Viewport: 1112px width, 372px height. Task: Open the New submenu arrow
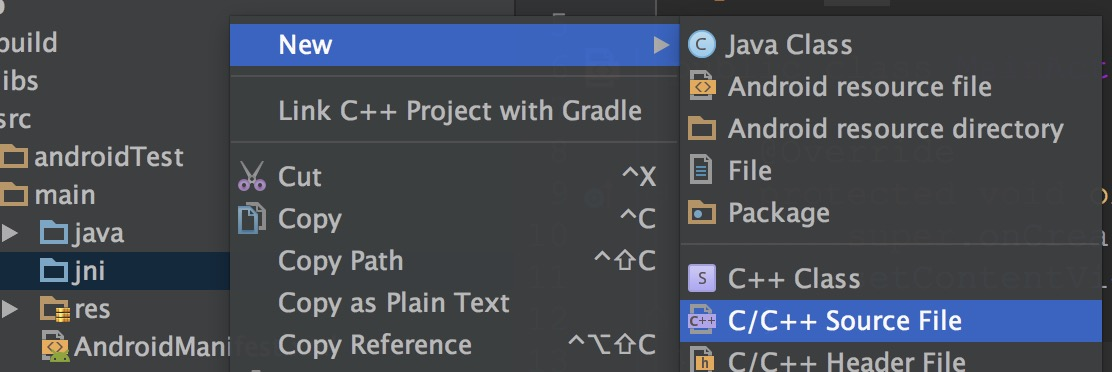click(x=661, y=45)
